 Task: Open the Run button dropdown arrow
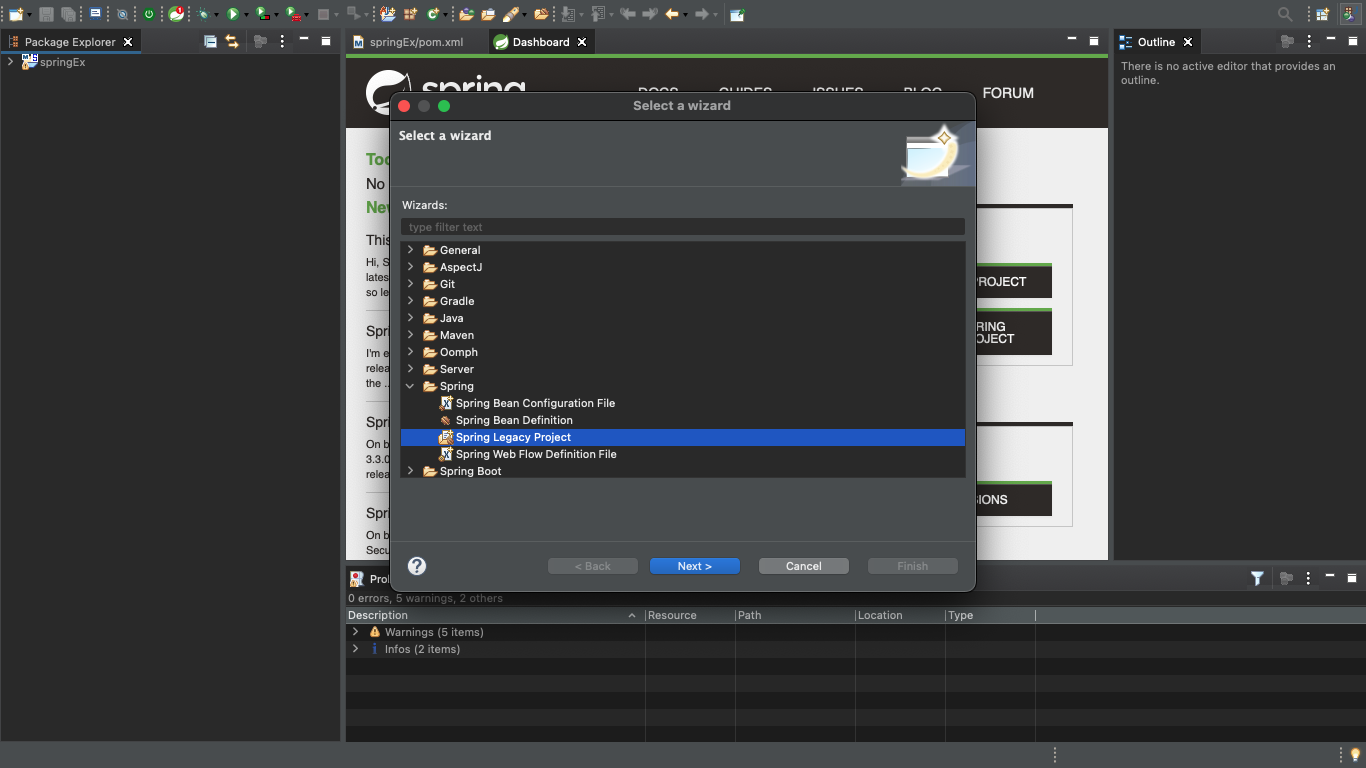(246, 15)
